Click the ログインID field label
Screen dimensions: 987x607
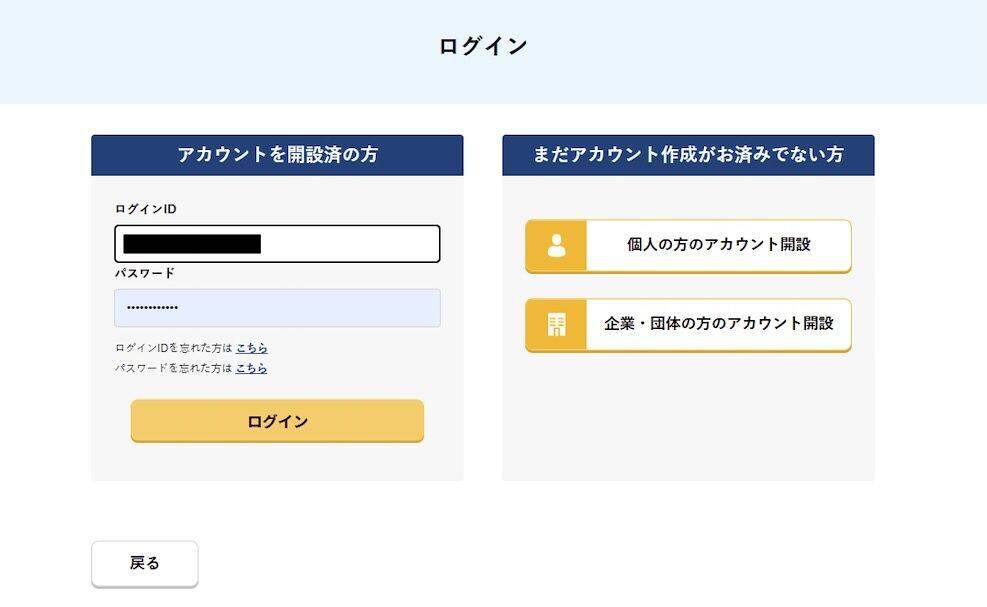(x=146, y=209)
